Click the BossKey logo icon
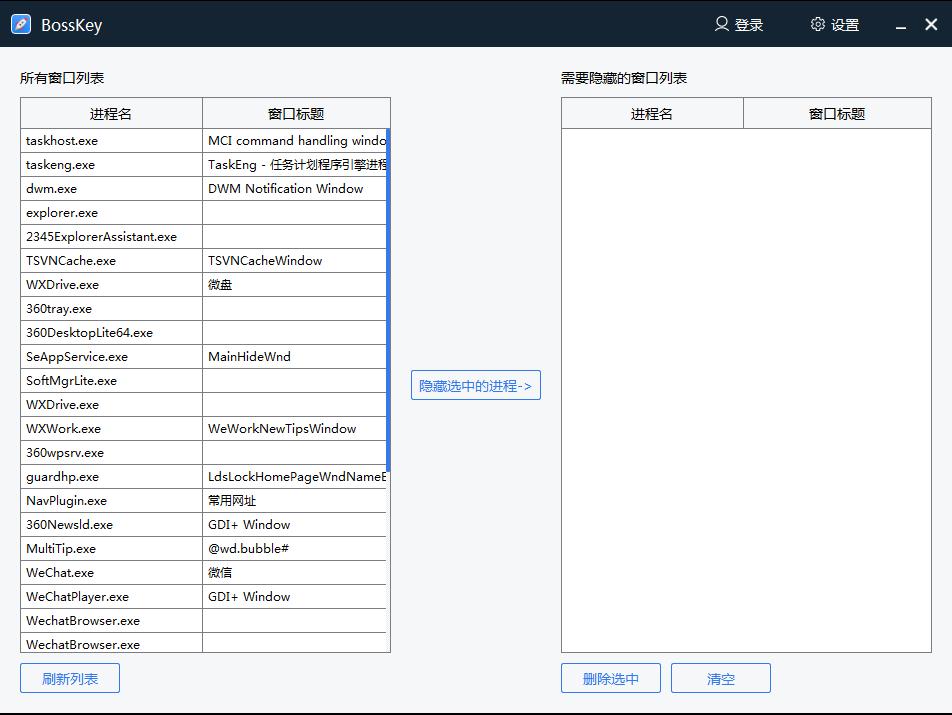The image size is (952, 715). click(x=21, y=24)
